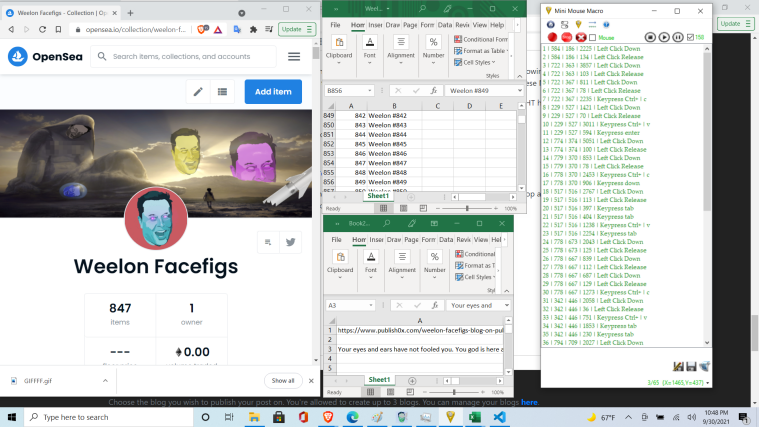Open a new browser tab

(130, 13)
